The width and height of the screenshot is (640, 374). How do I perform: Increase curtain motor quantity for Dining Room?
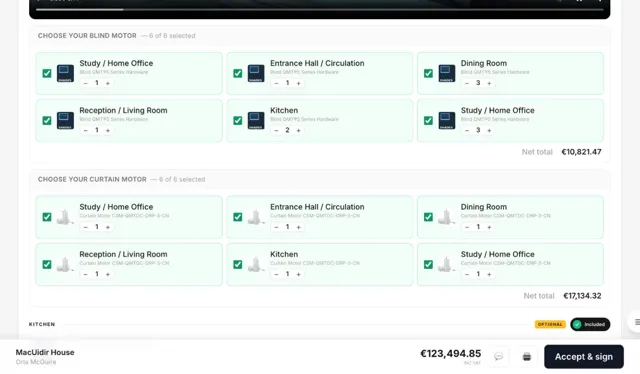click(489, 227)
